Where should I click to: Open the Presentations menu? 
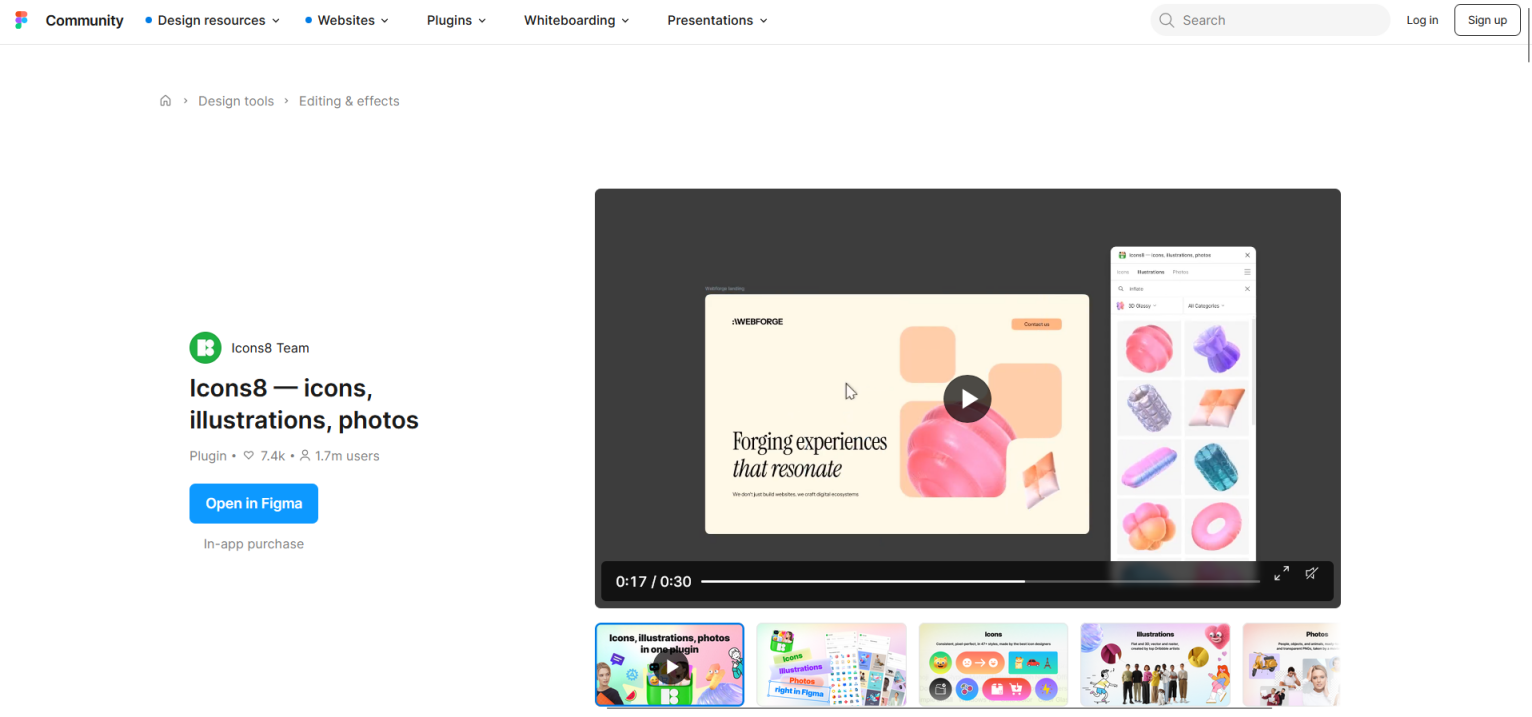[717, 20]
